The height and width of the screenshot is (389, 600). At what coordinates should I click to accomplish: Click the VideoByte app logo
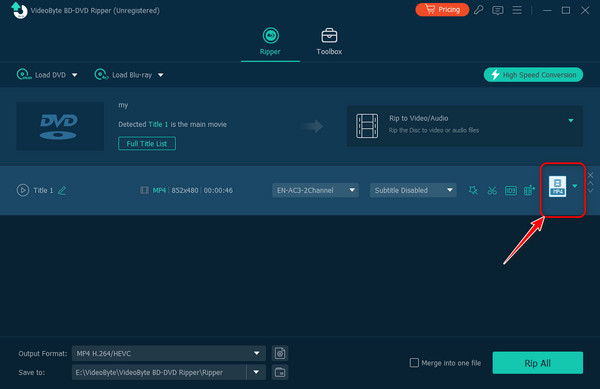[19, 10]
